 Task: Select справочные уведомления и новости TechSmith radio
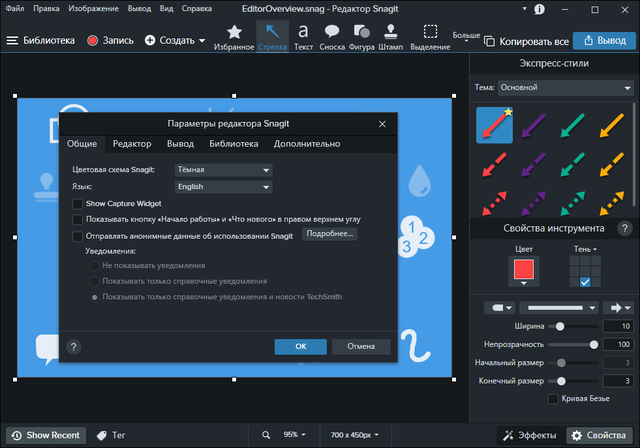tap(94, 297)
